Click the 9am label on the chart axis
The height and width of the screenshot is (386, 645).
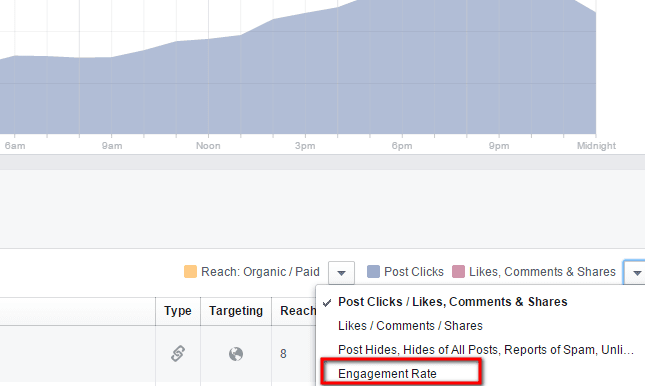112,146
